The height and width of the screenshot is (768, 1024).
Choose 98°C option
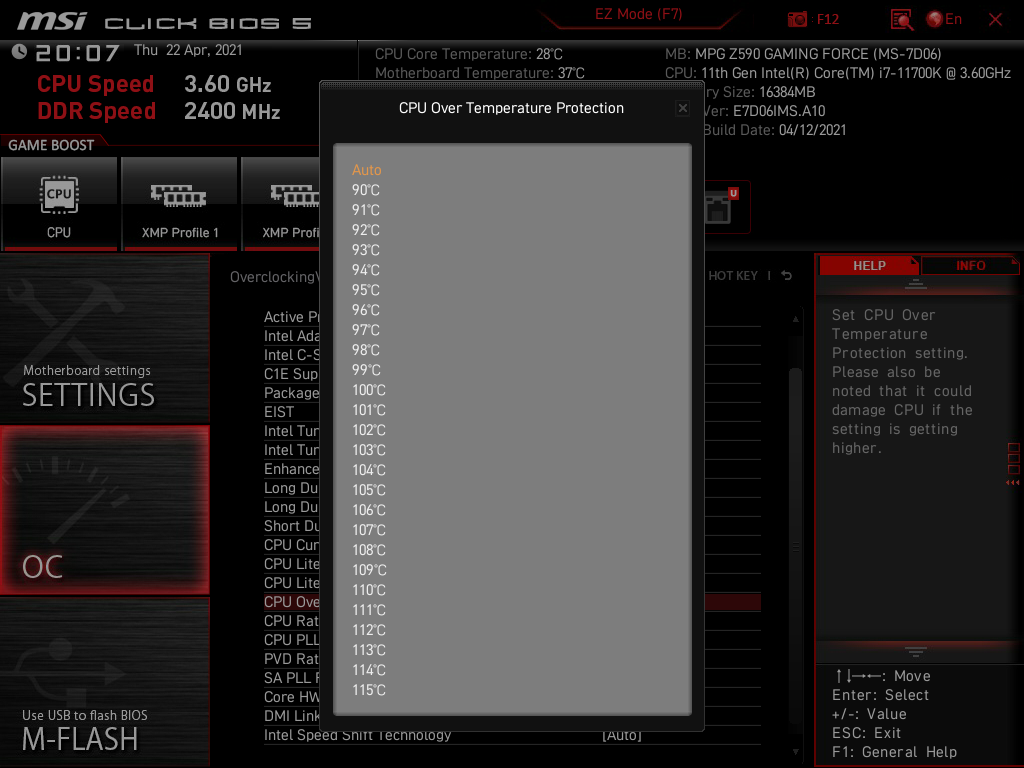pos(366,350)
